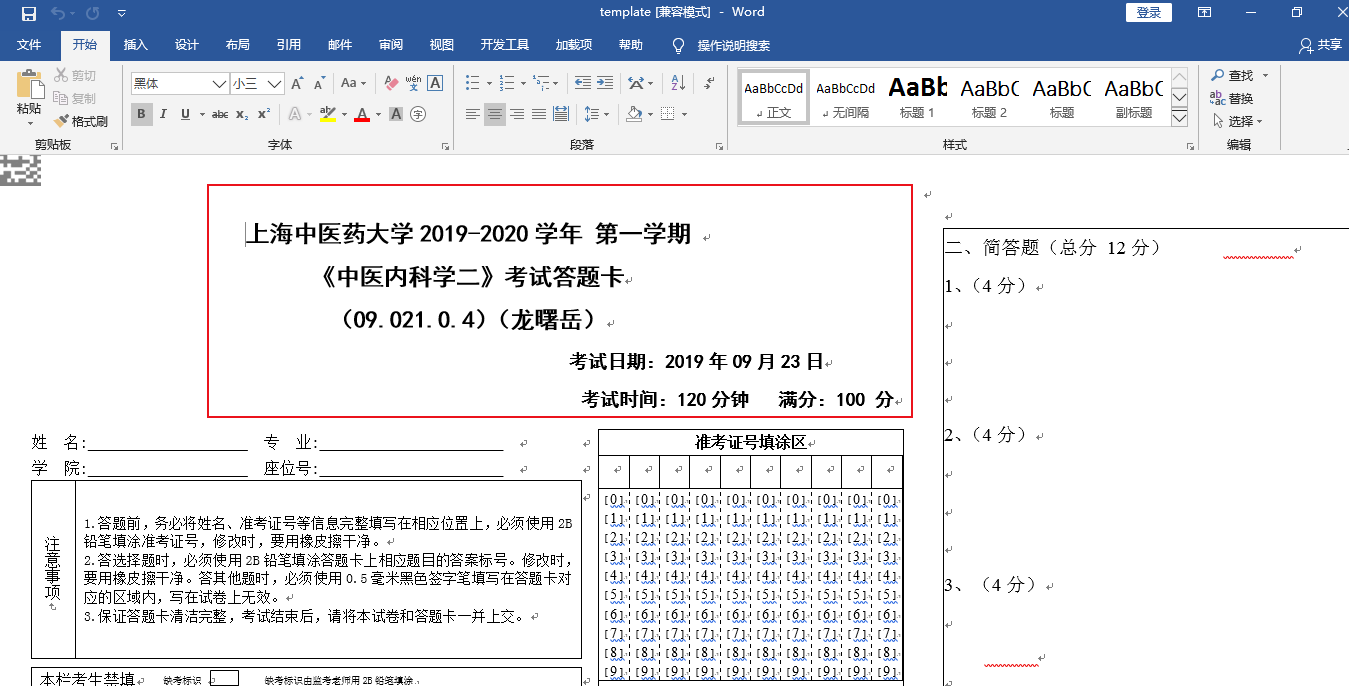Click the 登录 (Sign in) button

pyautogui.click(x=1148, y=13)
